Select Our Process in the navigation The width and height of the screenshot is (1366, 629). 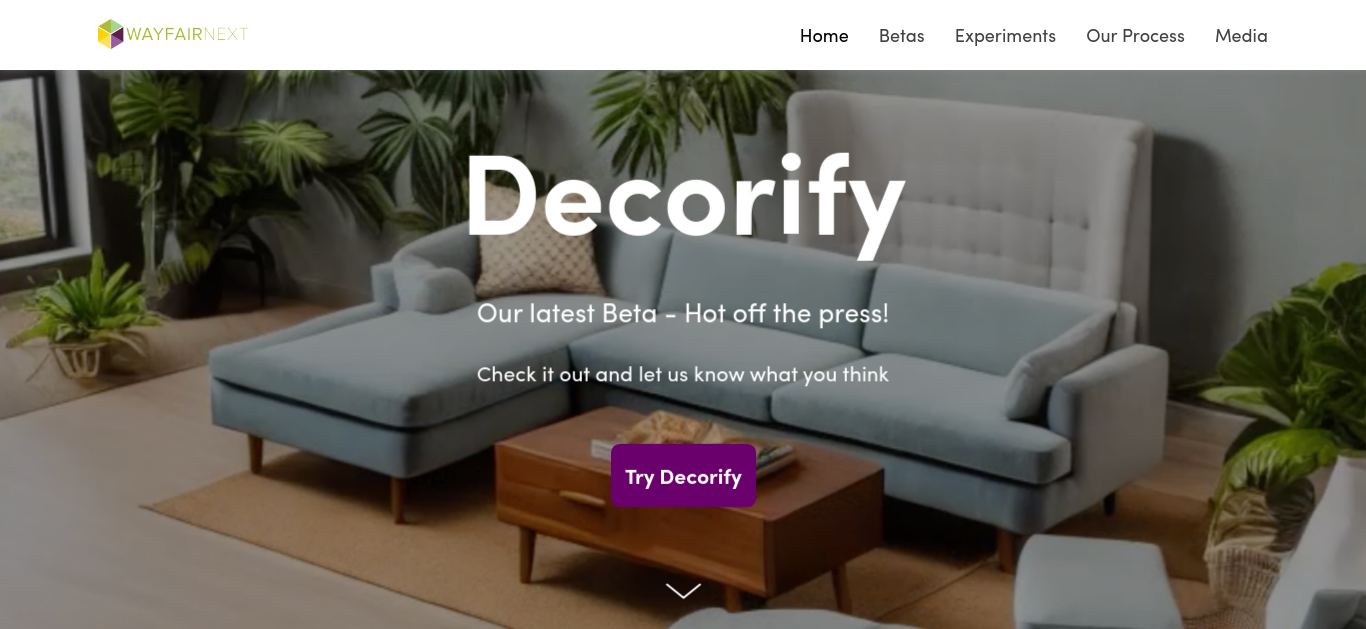pyautogui.click(x=1135, y=36)
